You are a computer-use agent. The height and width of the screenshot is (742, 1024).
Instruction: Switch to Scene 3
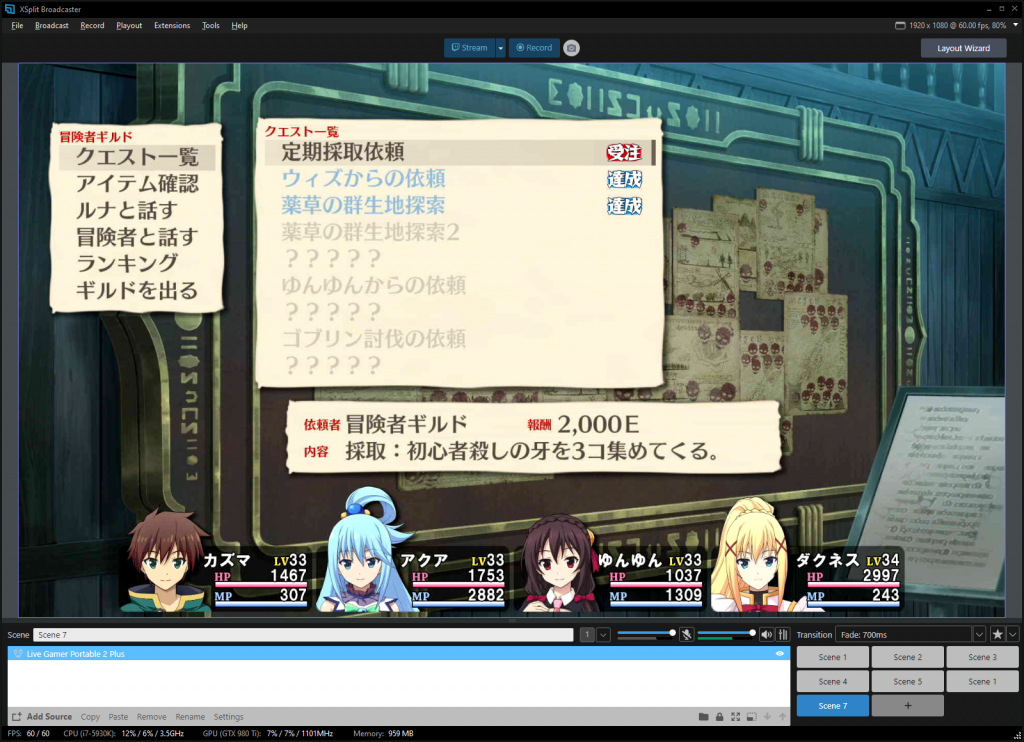tap(982, 657)
